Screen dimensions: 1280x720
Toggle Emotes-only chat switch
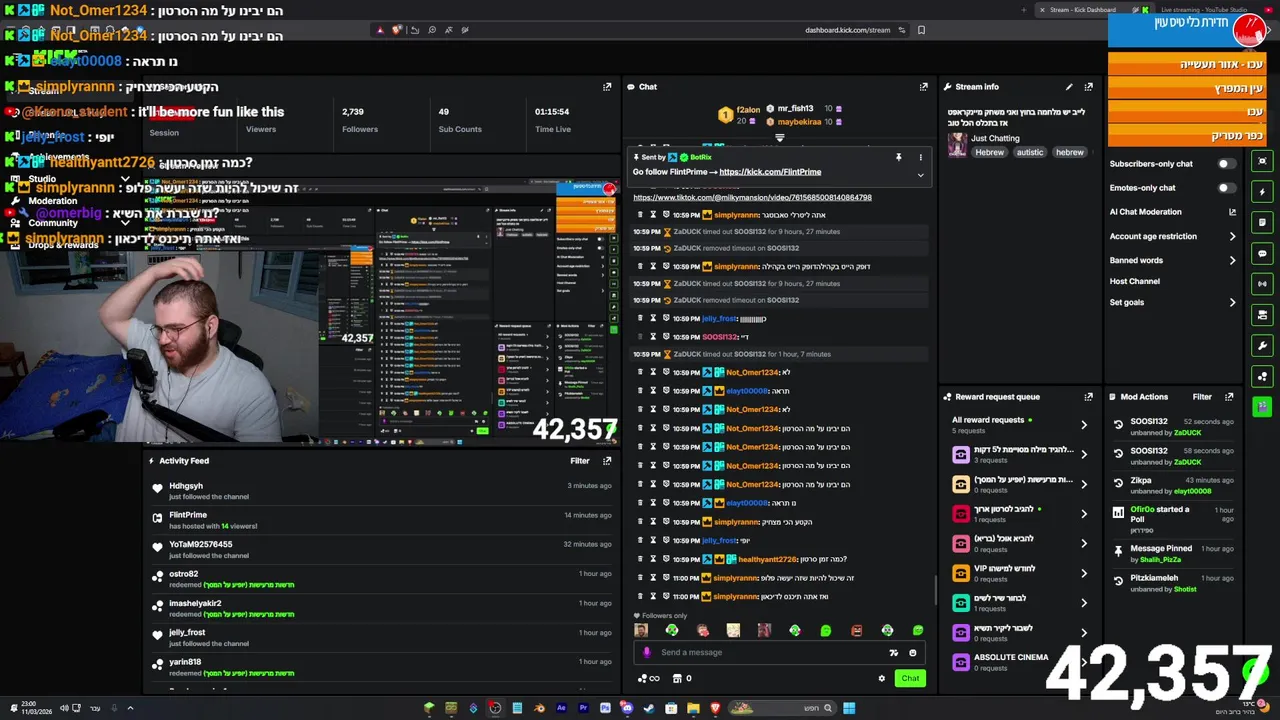tap(1226, 188)
